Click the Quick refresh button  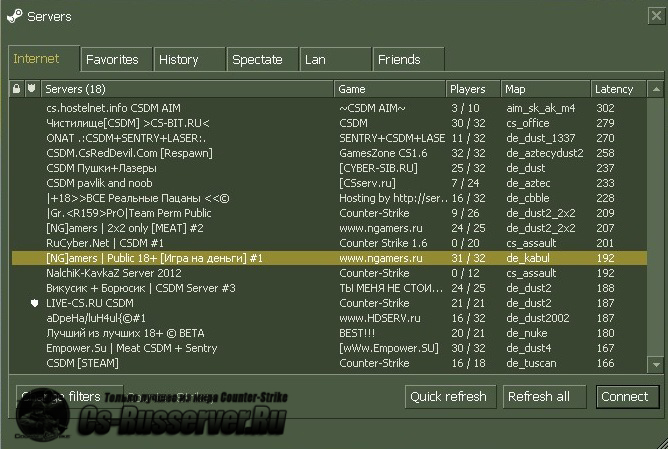[x=450, y=397]
